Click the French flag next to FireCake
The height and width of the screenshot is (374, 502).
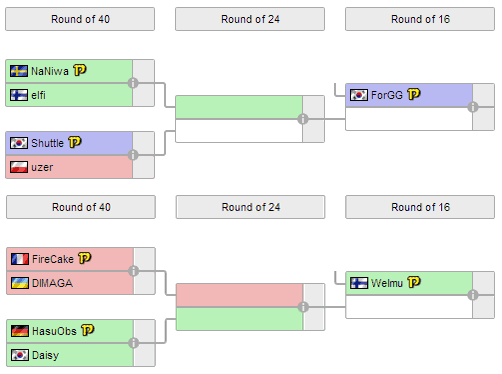20,259
